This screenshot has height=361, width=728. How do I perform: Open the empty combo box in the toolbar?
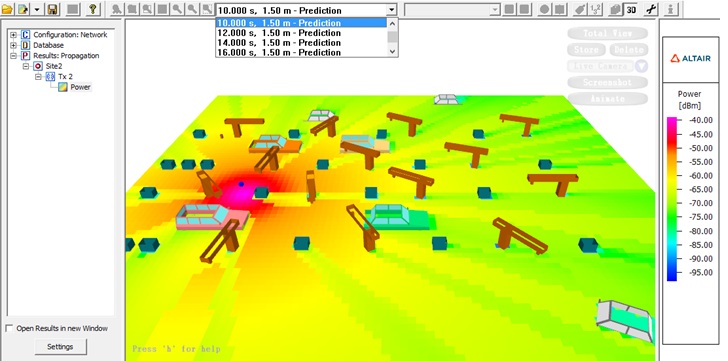[x=452, y=10]
